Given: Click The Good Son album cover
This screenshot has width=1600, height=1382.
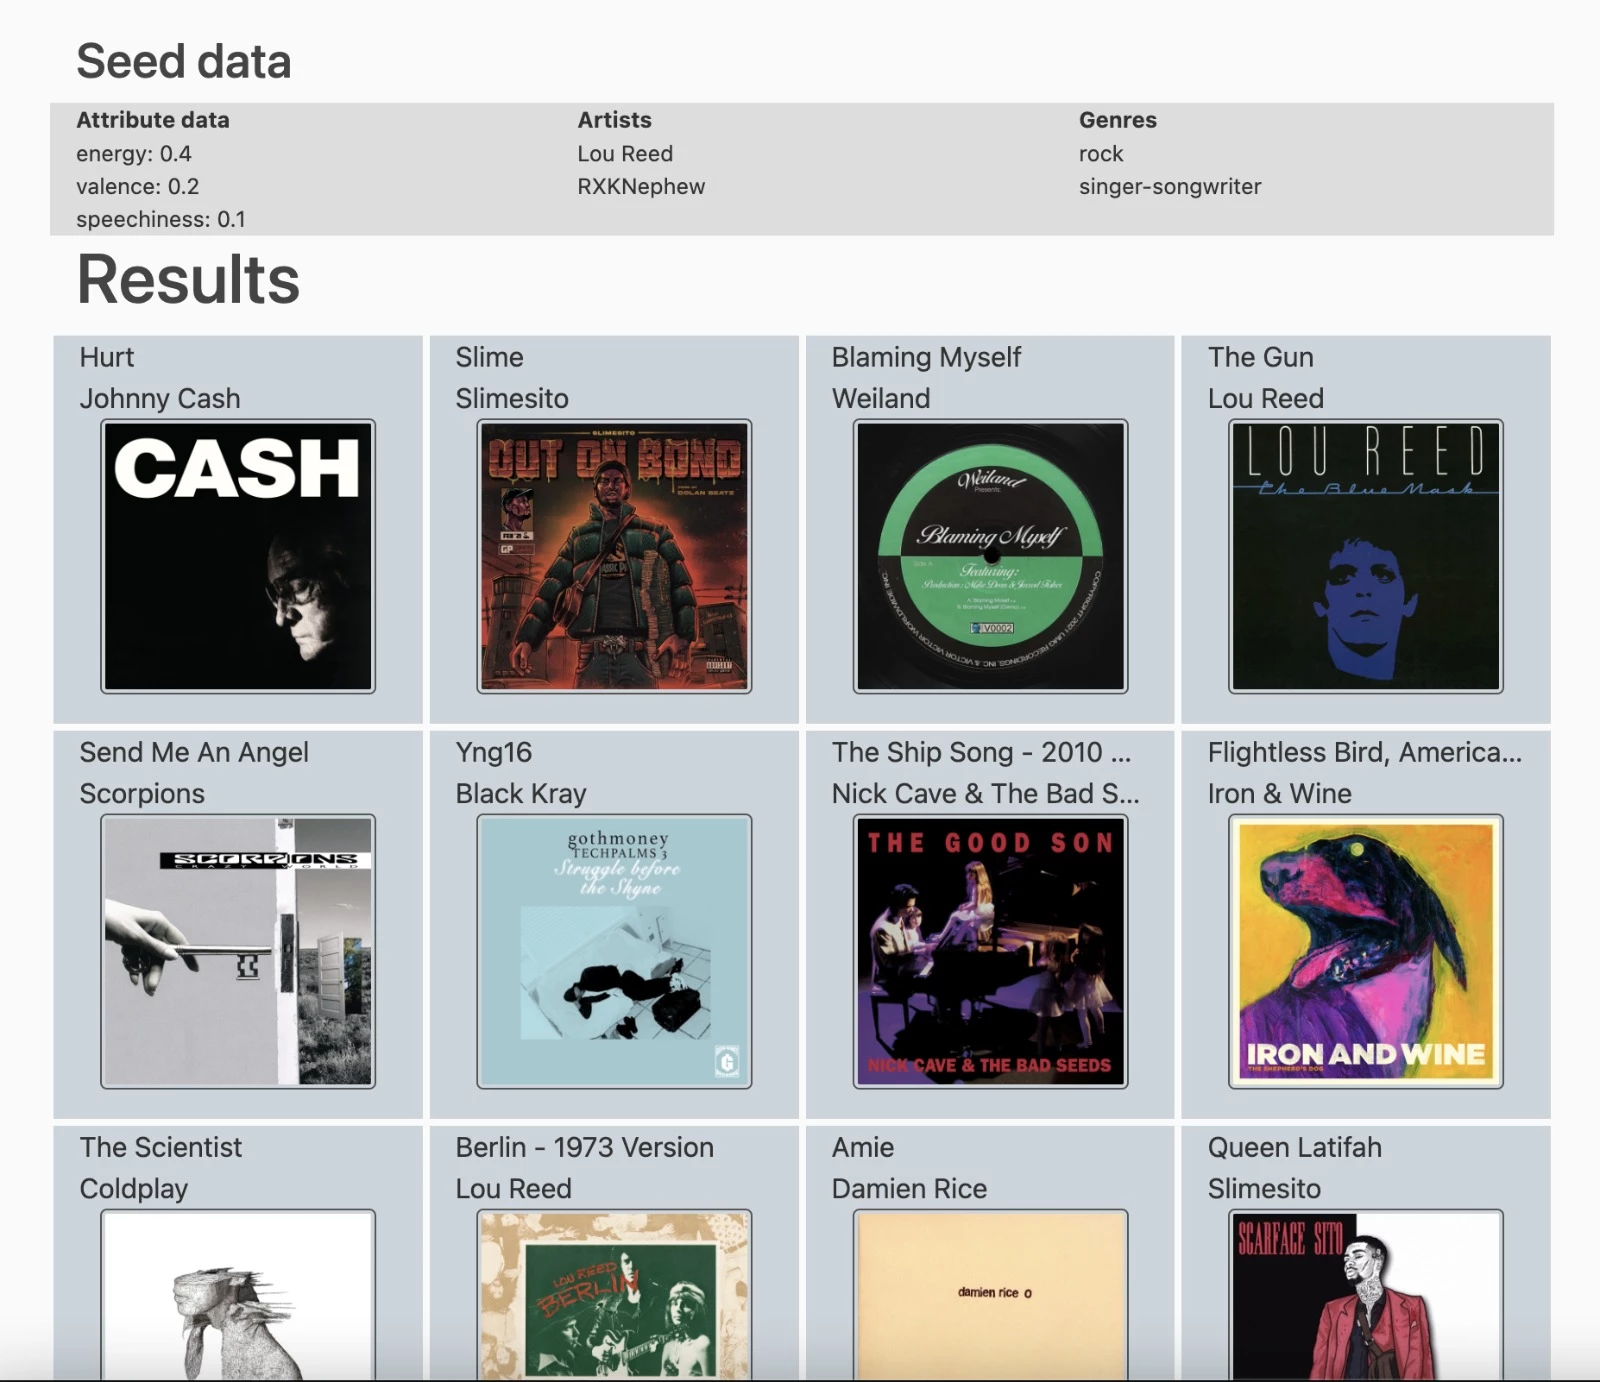Looking at the screenshot, I should [x=990, y=951].
